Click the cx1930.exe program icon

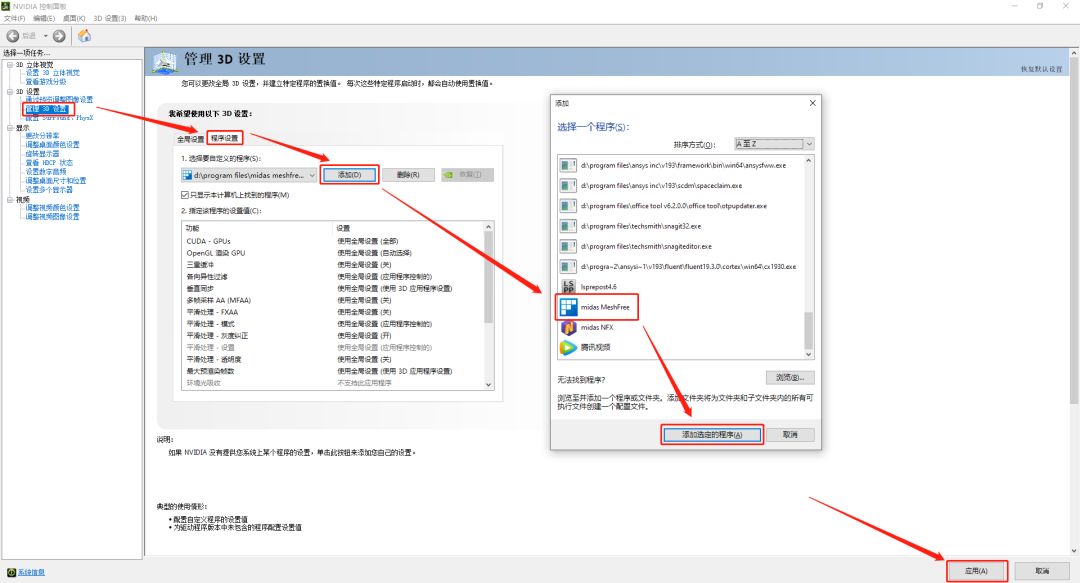click(x=568, y=266)
